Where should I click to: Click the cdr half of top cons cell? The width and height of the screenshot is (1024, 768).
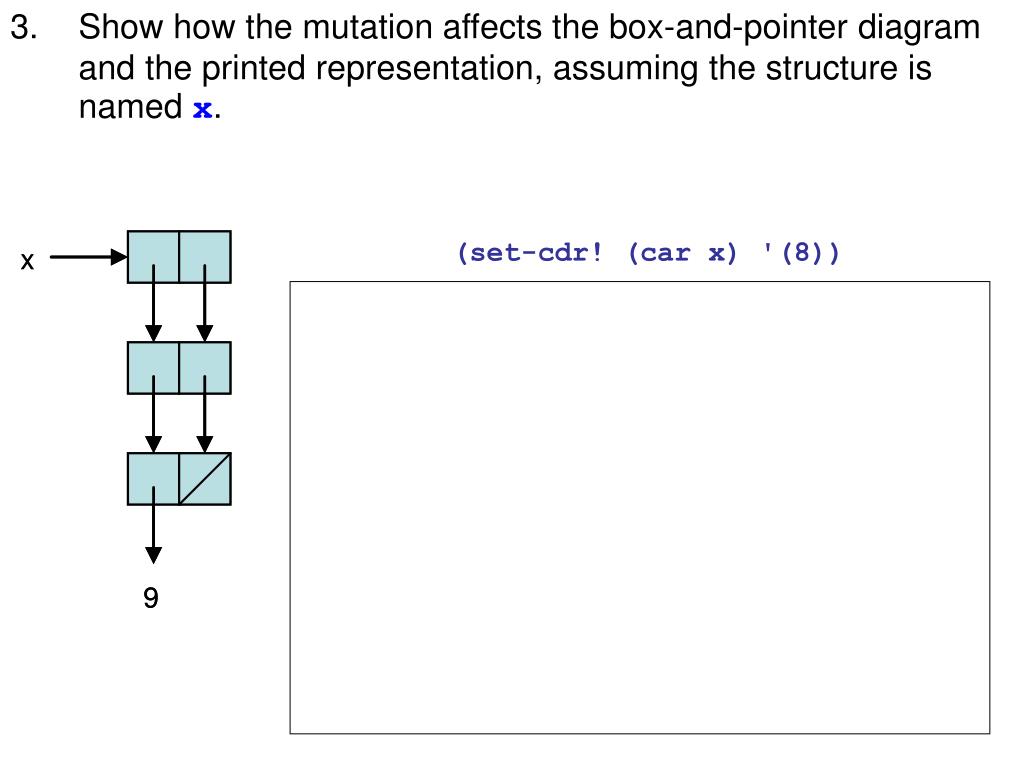(x=205, y=257)
